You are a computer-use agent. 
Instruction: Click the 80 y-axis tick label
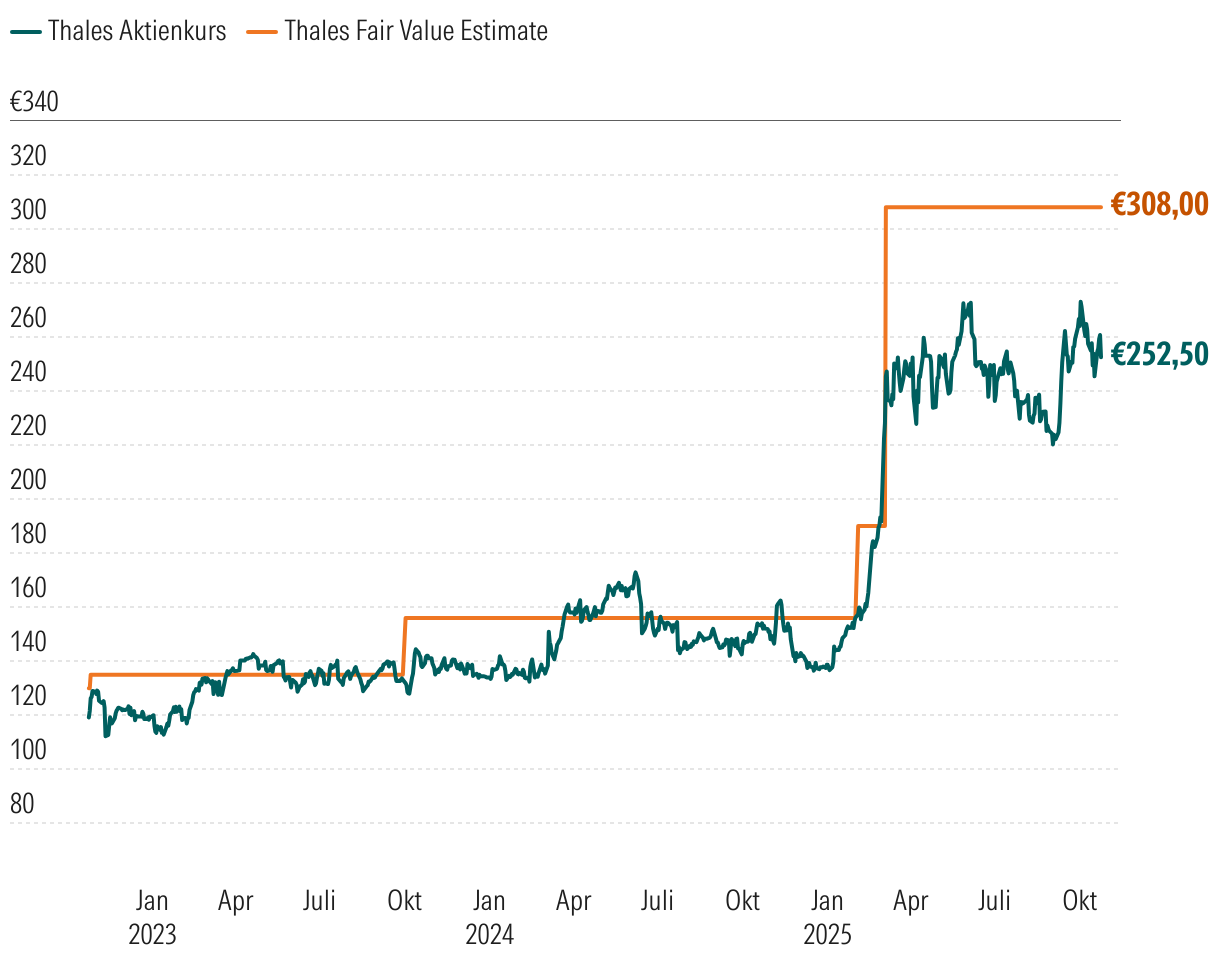click(21, 805)
